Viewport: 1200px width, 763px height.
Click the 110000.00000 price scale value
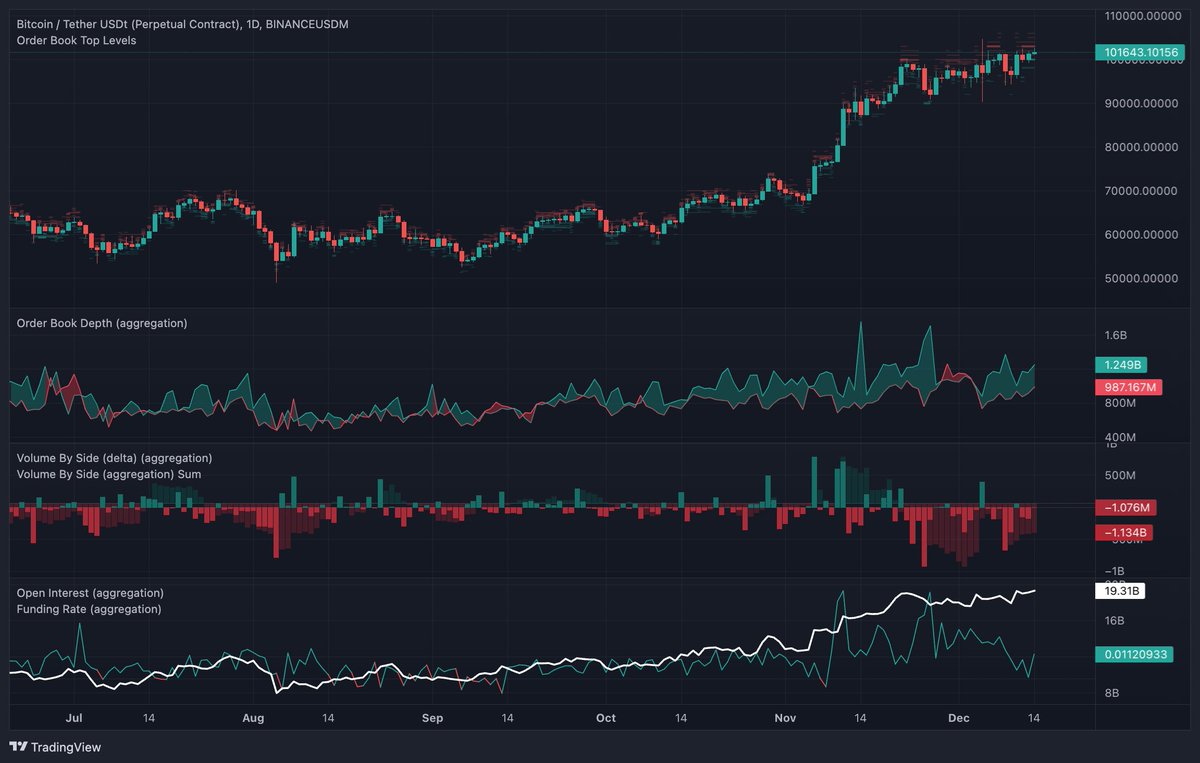point(1143,16)
